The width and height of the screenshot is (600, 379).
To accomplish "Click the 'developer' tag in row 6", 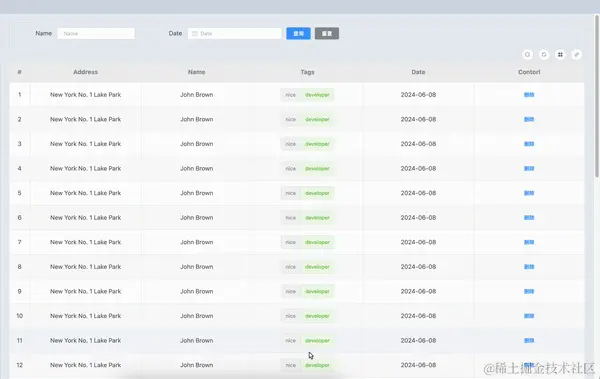I will (x=317, y=218).
